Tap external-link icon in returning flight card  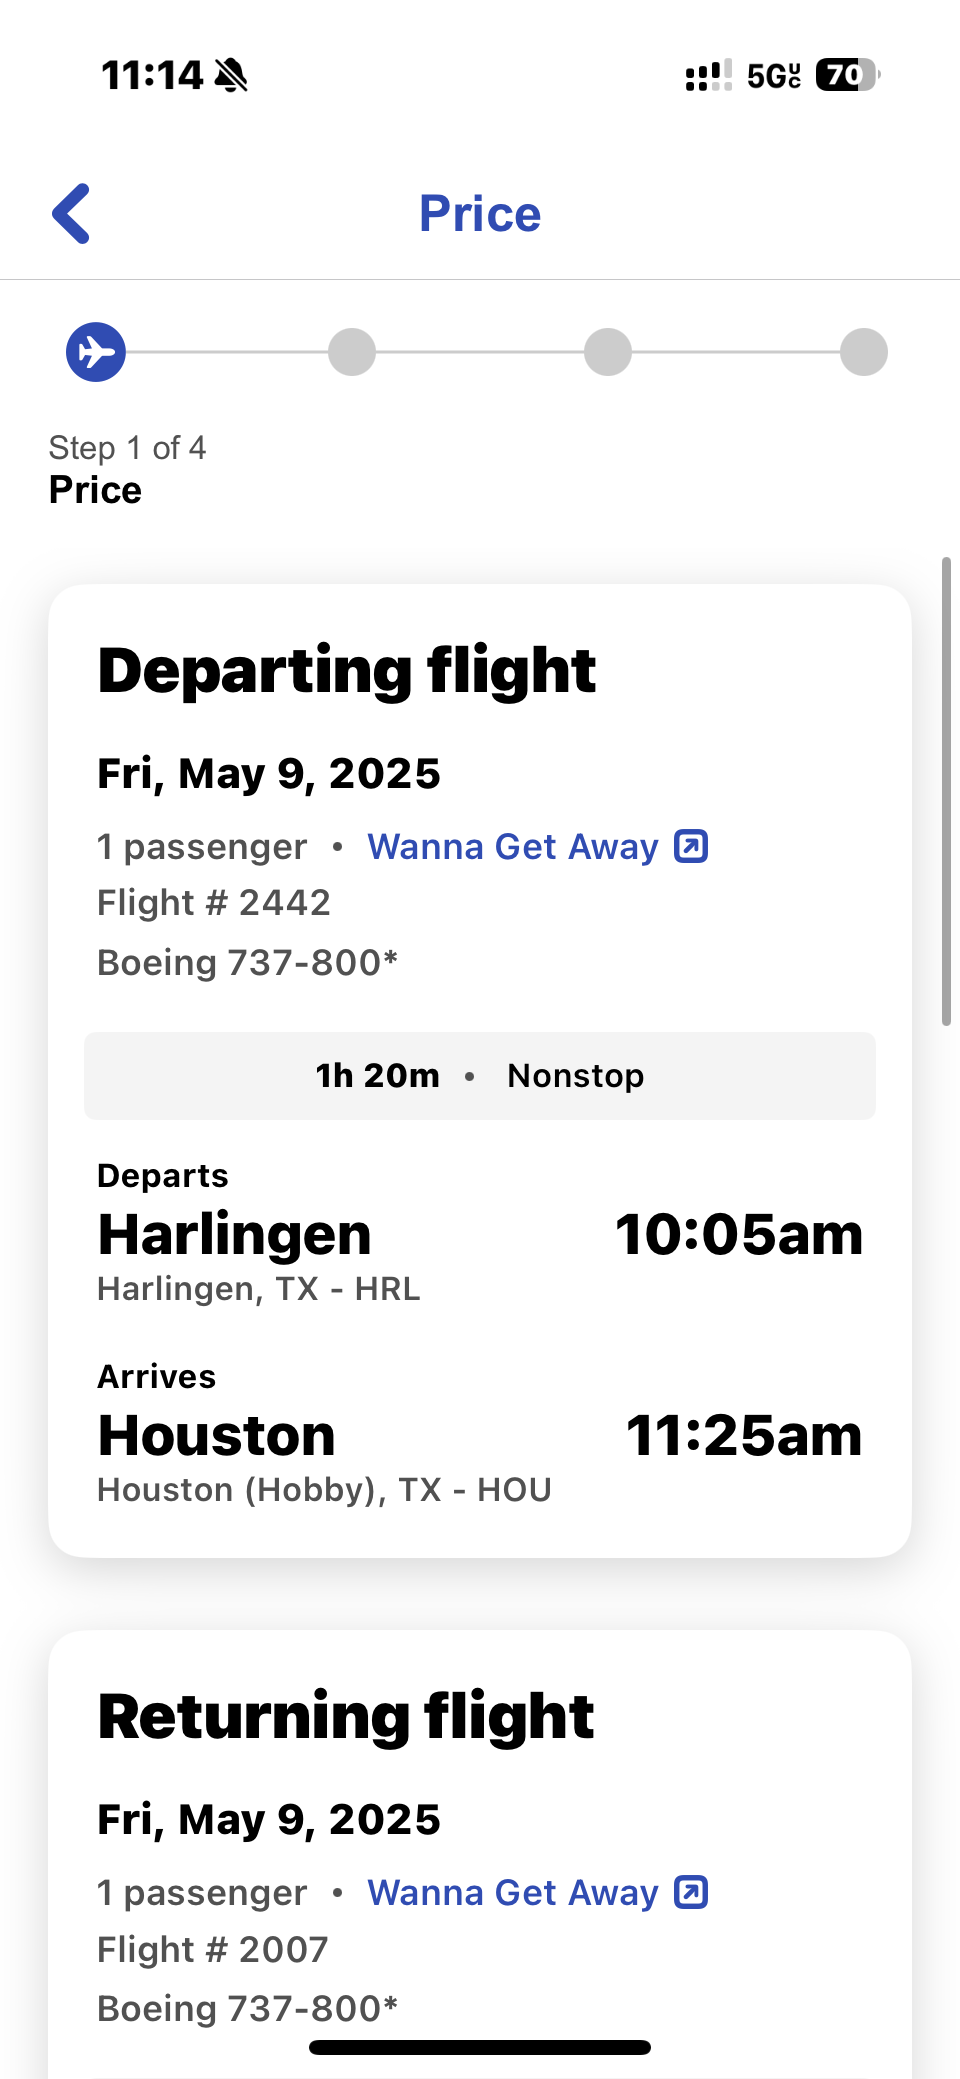tap(691, 1892)
